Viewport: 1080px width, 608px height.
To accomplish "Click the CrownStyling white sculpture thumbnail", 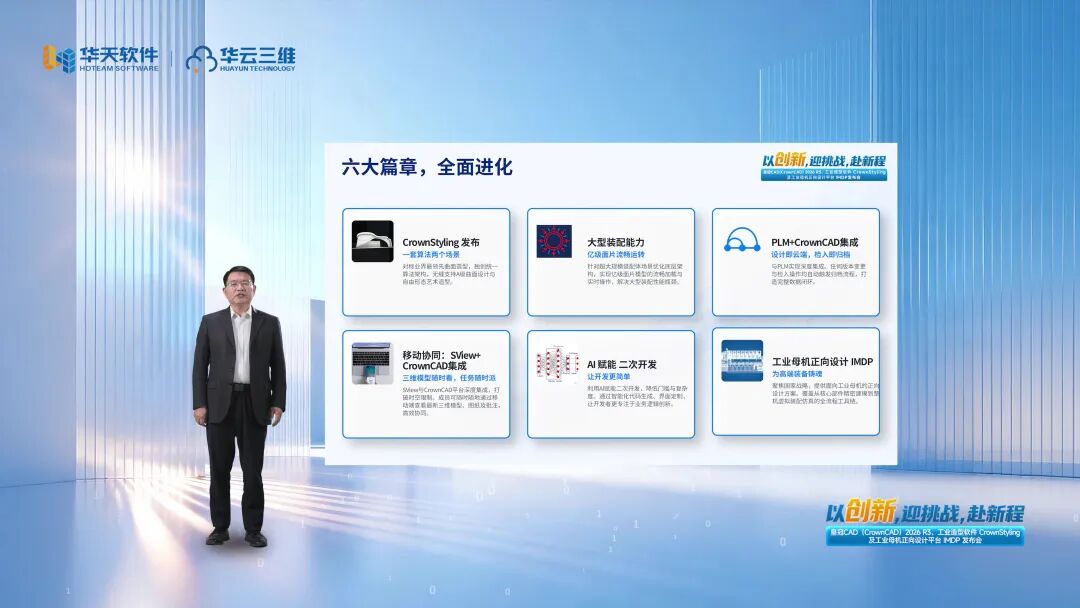I will point(372,241).
